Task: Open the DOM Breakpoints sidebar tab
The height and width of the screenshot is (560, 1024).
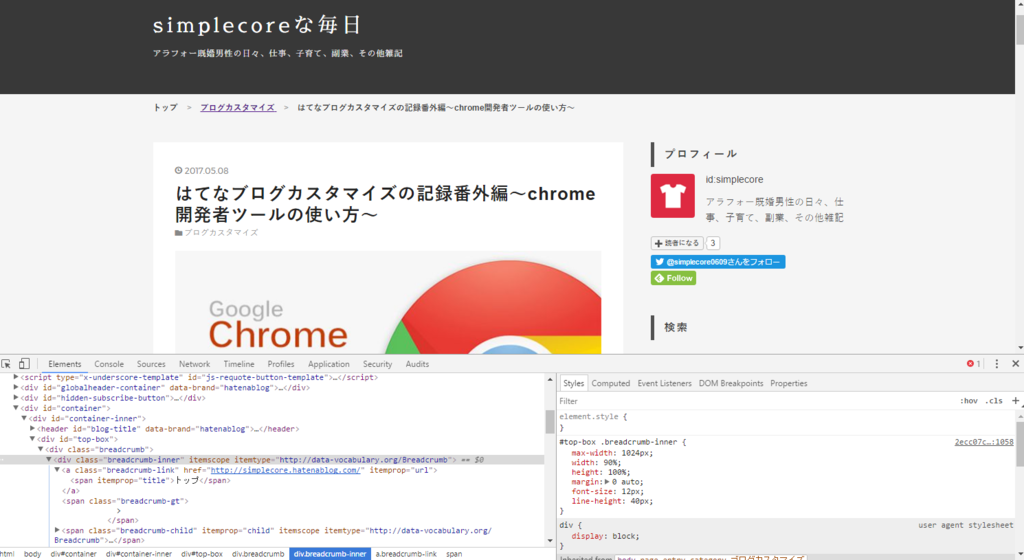Action: (731, 383)
